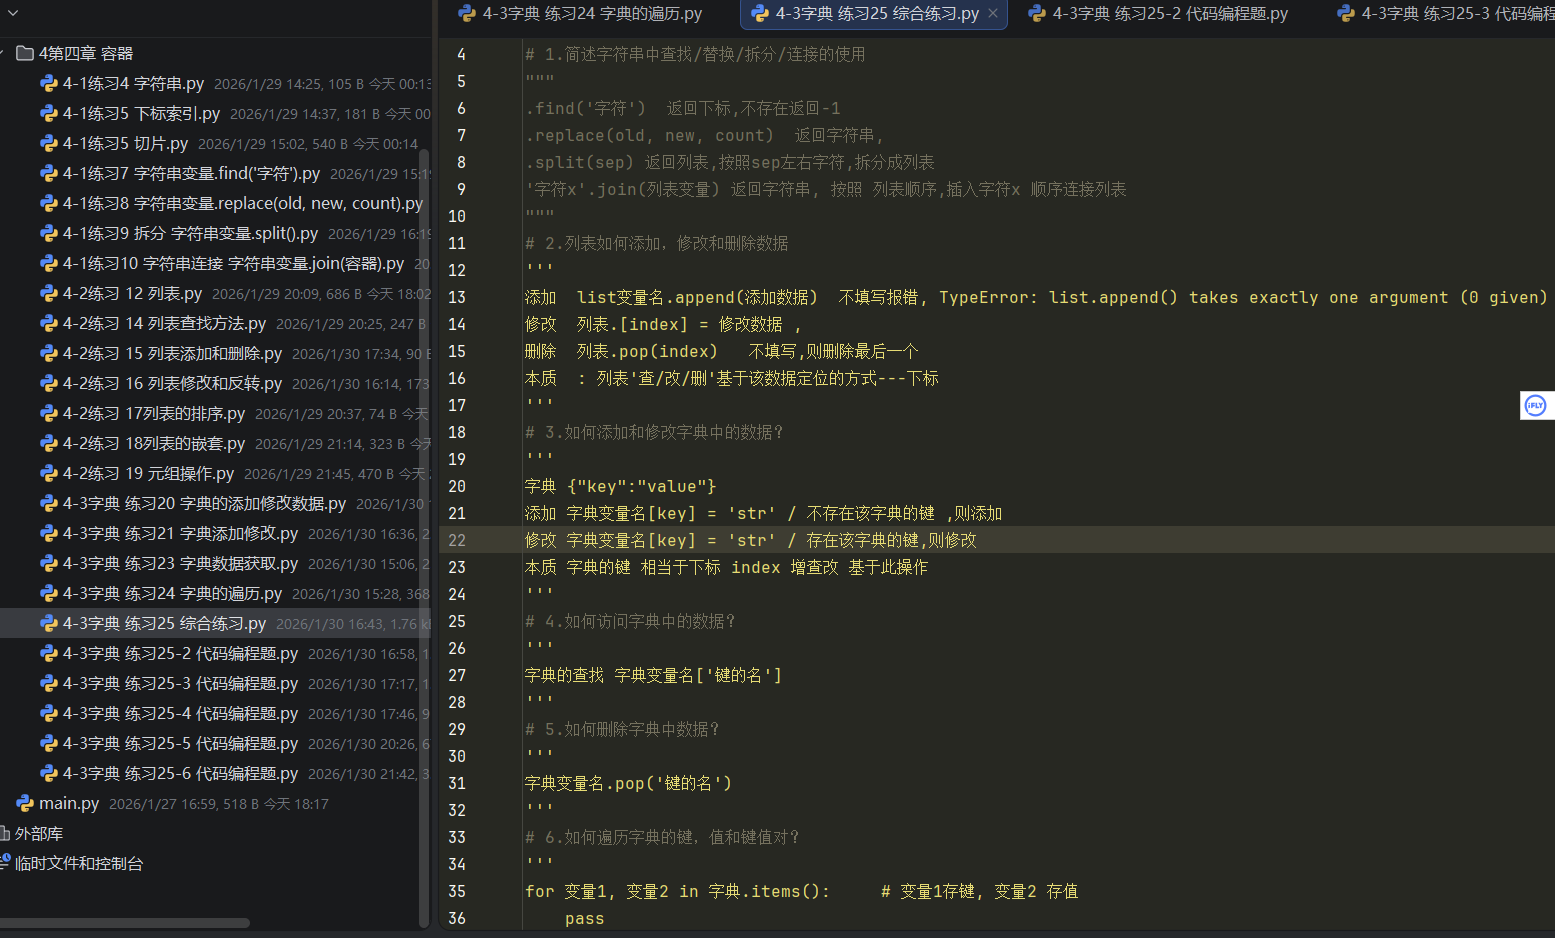Open file 4-1练习4 字符串.py
The width and height of the screenshot is (1555, 938).
[x=133, y=83]
